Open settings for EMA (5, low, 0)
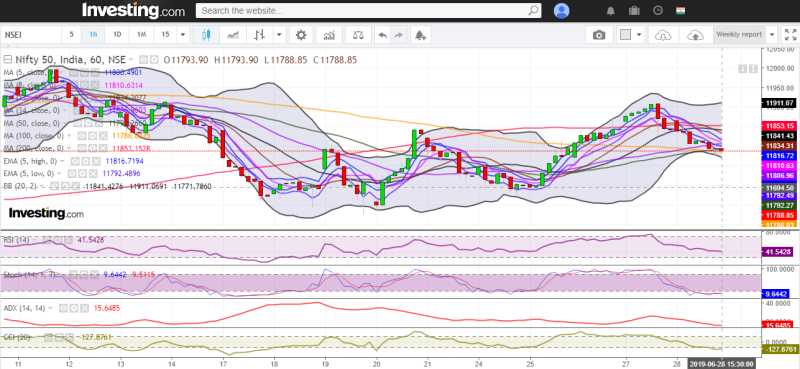The width and height of the screenshot is (800, 369). [x=82, y=174]
